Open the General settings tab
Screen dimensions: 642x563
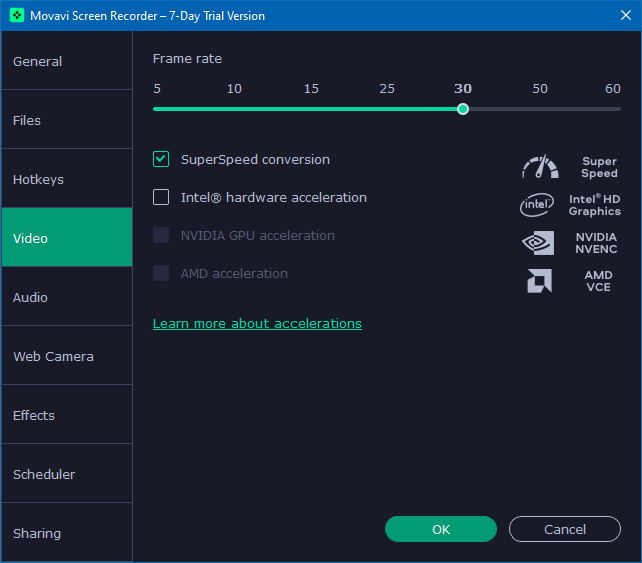tap(66, 61)
